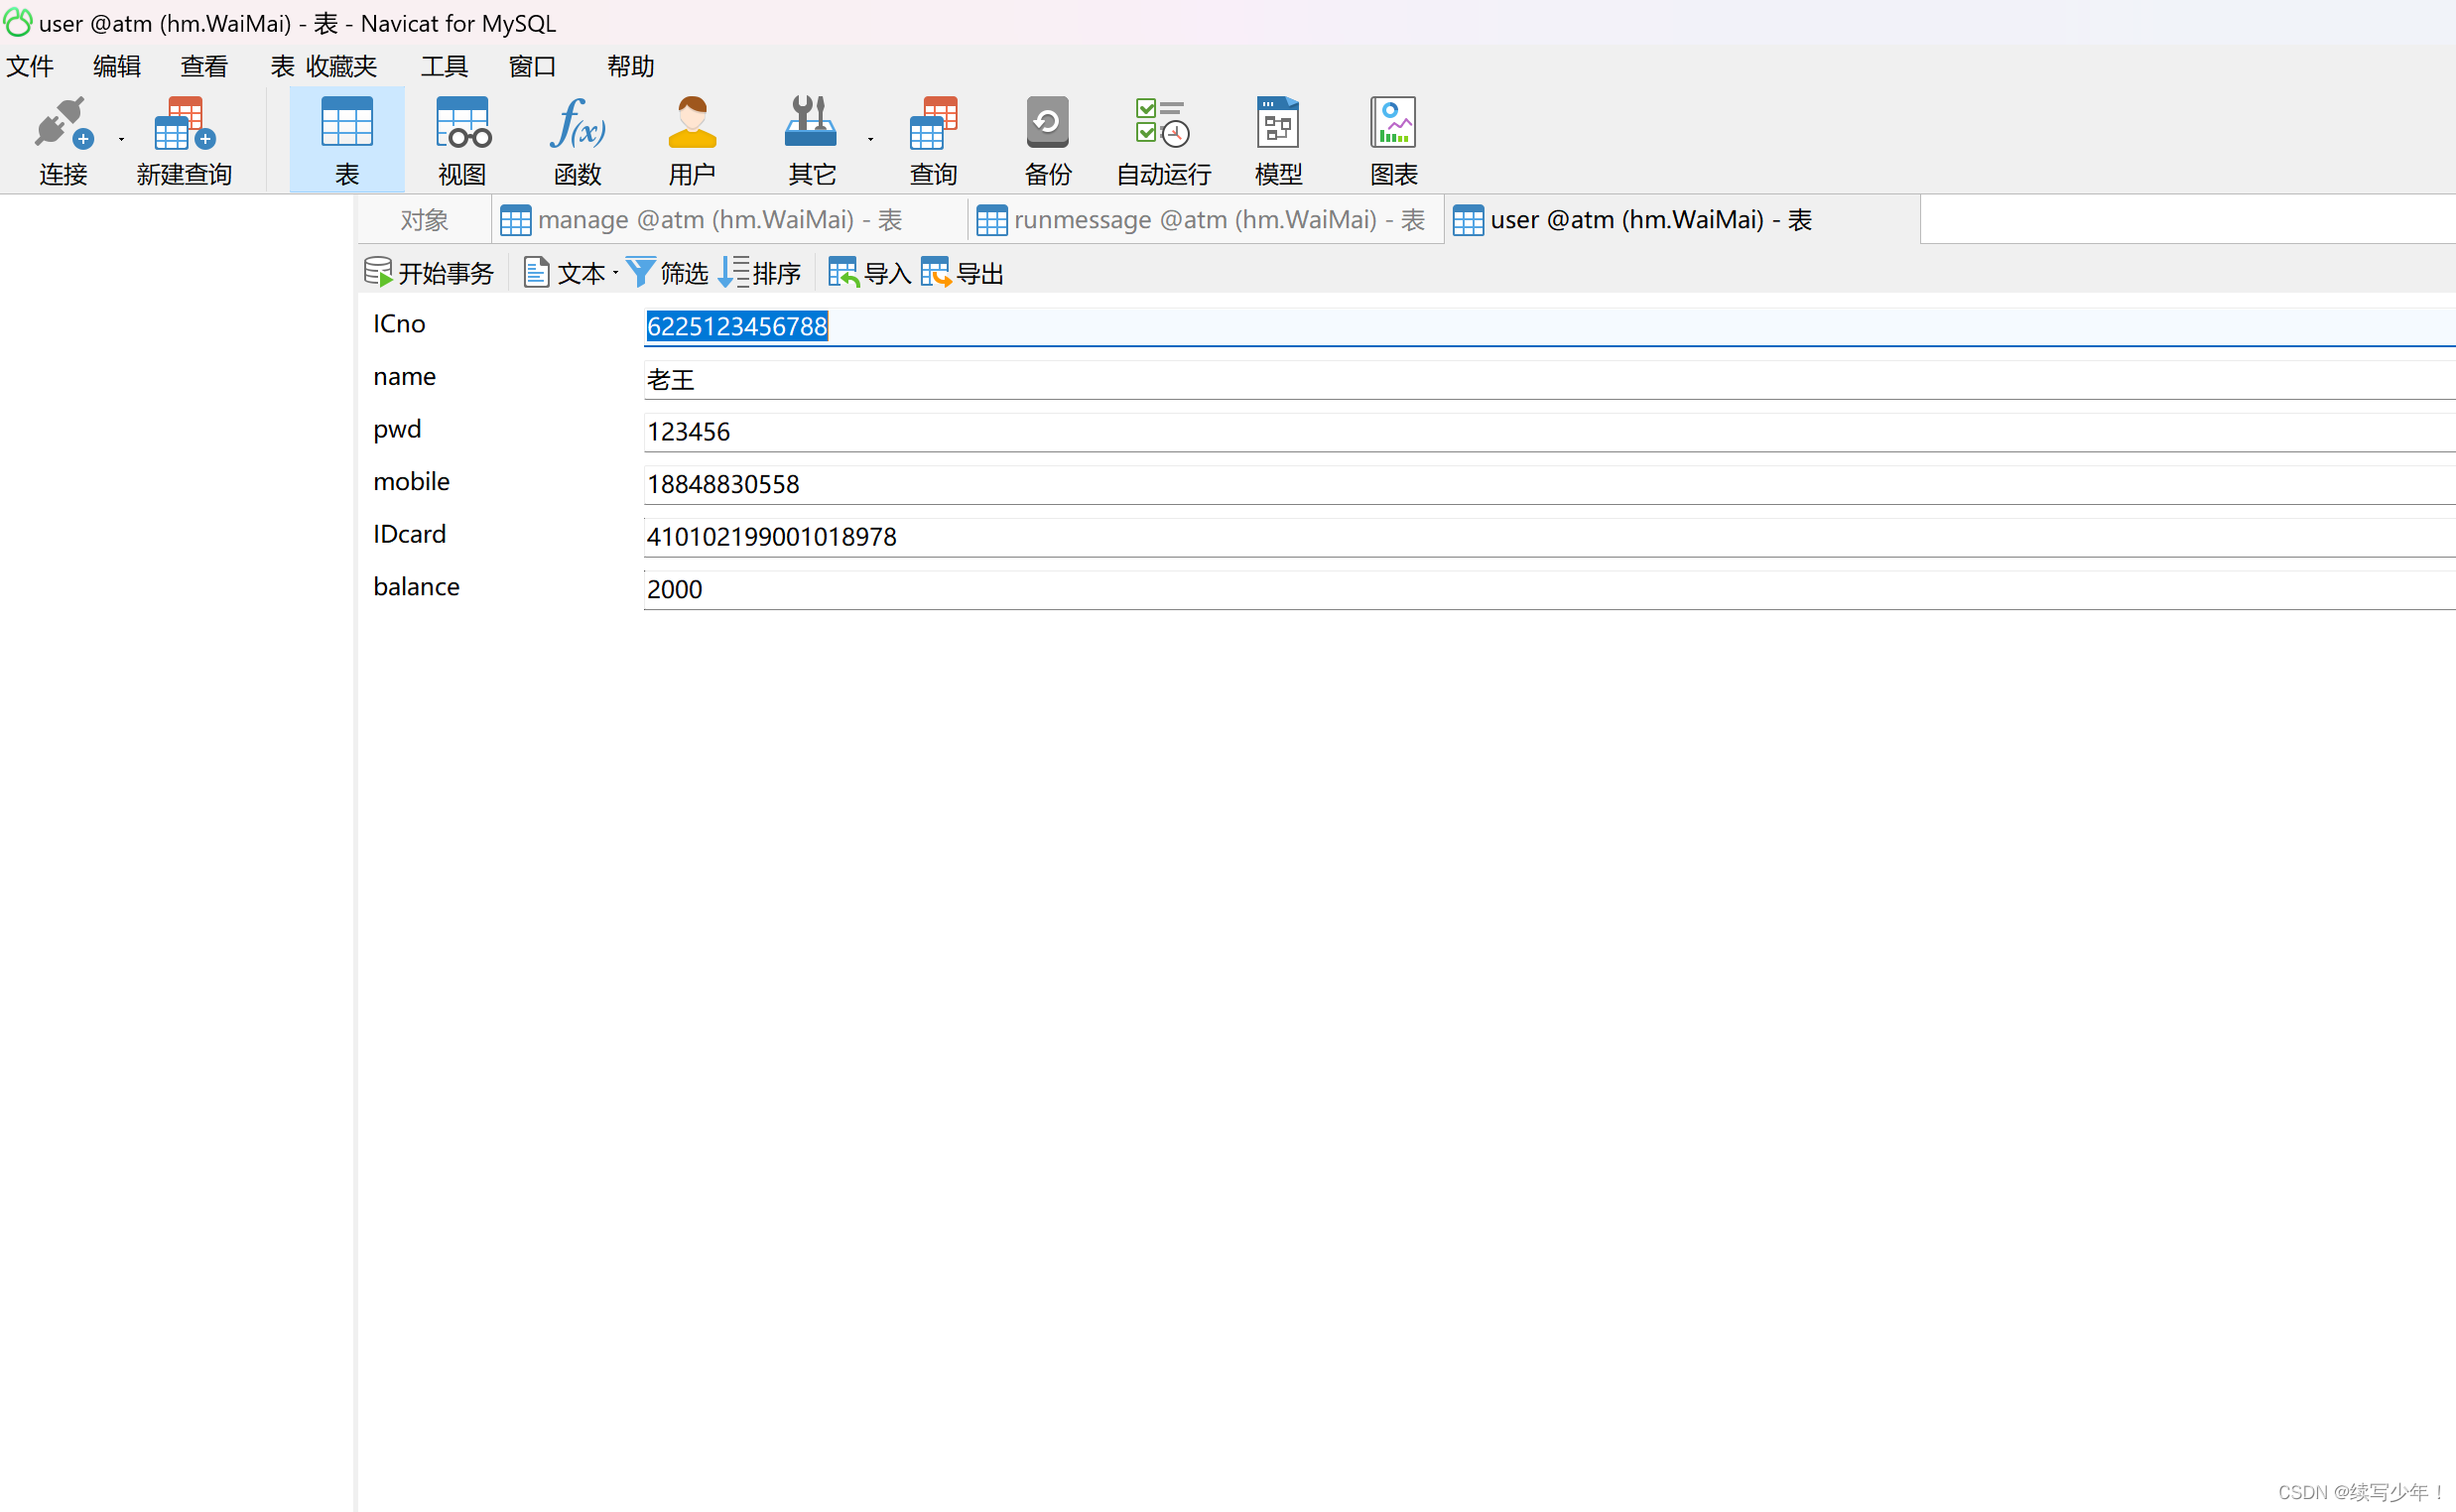Viewport: 2456px width, 1512px height.
Task: Select the user @atm table tab
Action: tap(1681, 220)
